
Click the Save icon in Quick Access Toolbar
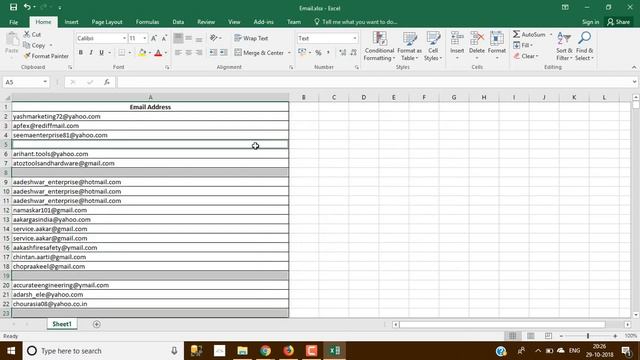13,7
